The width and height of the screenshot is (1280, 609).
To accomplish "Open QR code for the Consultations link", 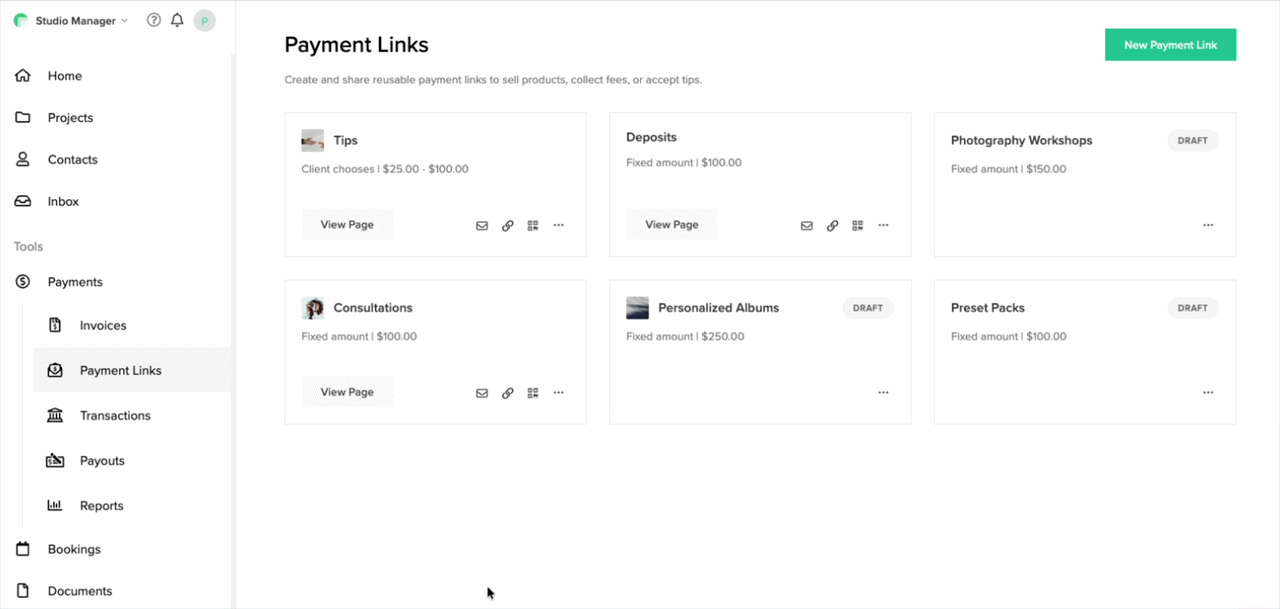I will point(532,392).
